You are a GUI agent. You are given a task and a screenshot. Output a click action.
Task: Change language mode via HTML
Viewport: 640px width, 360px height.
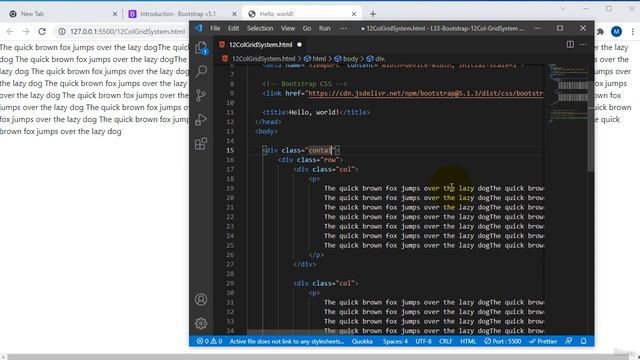[x=468, y=341]
